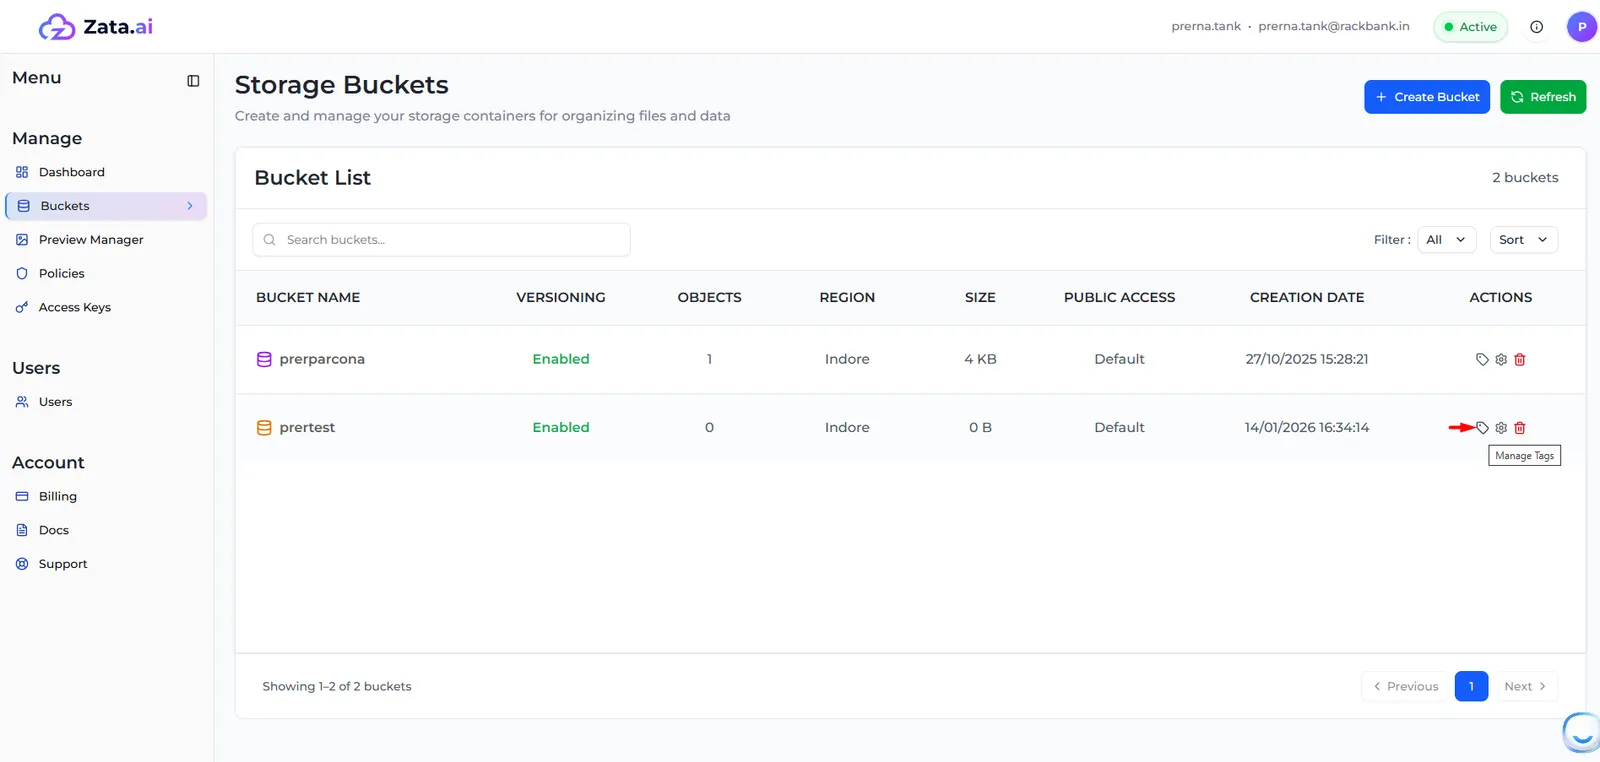This screenshot has width=1600, height=762.
Task: Click the CREATION DATE column header
Action: pyautogui.click(x=1307, y=298)
